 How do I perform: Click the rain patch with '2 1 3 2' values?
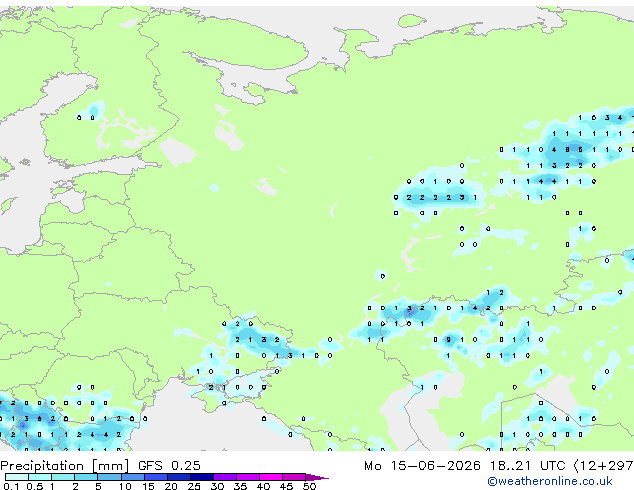point(257,340)
